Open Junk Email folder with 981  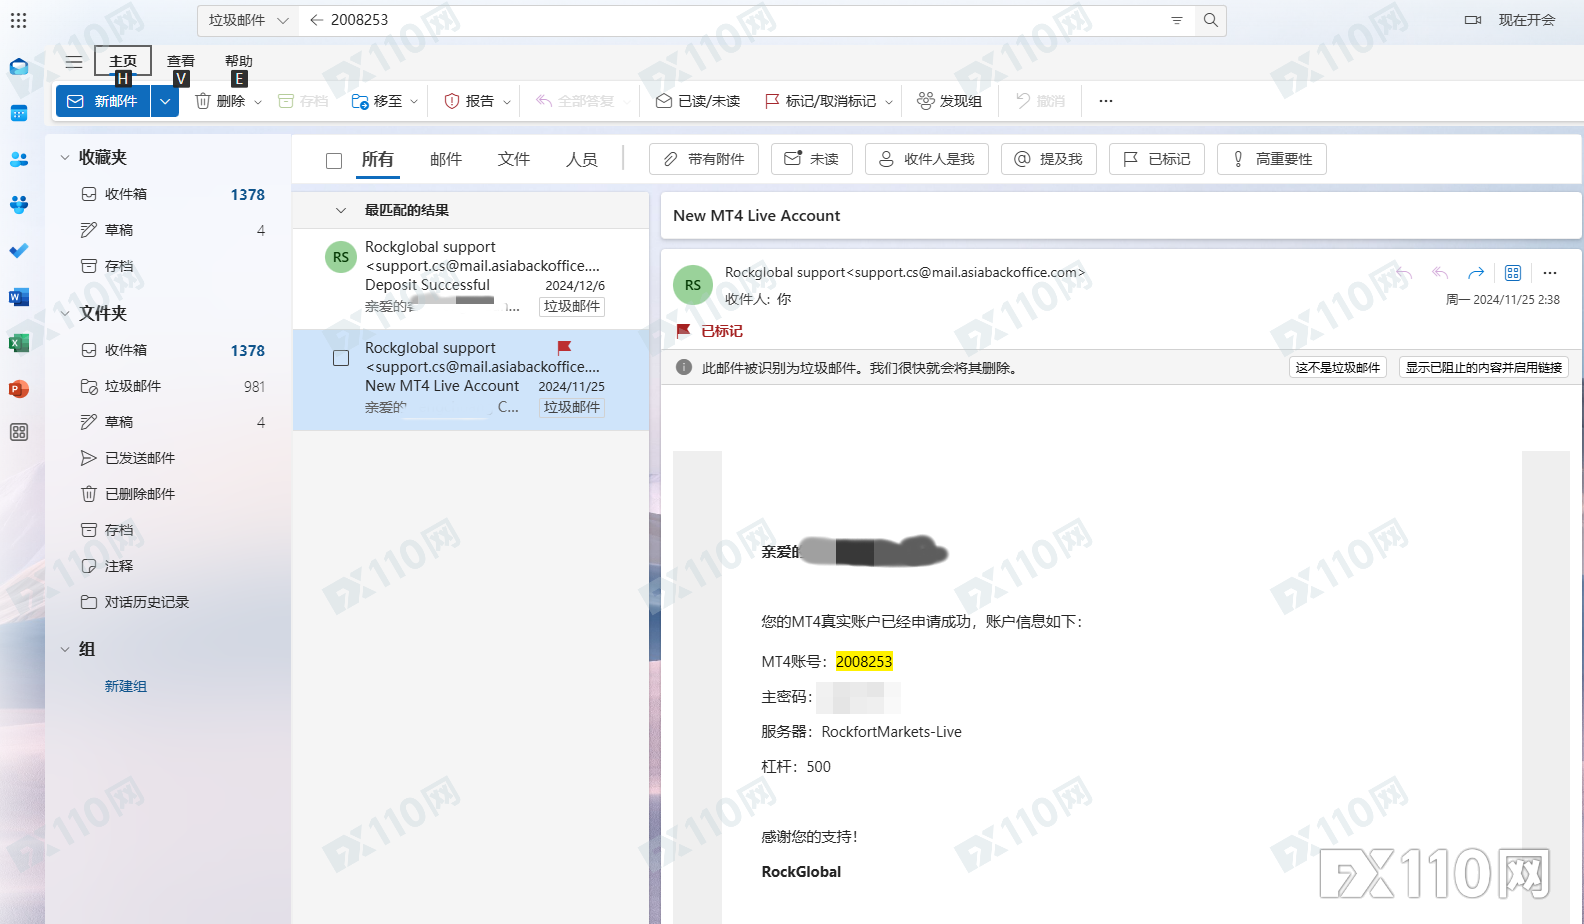(169, 386)
